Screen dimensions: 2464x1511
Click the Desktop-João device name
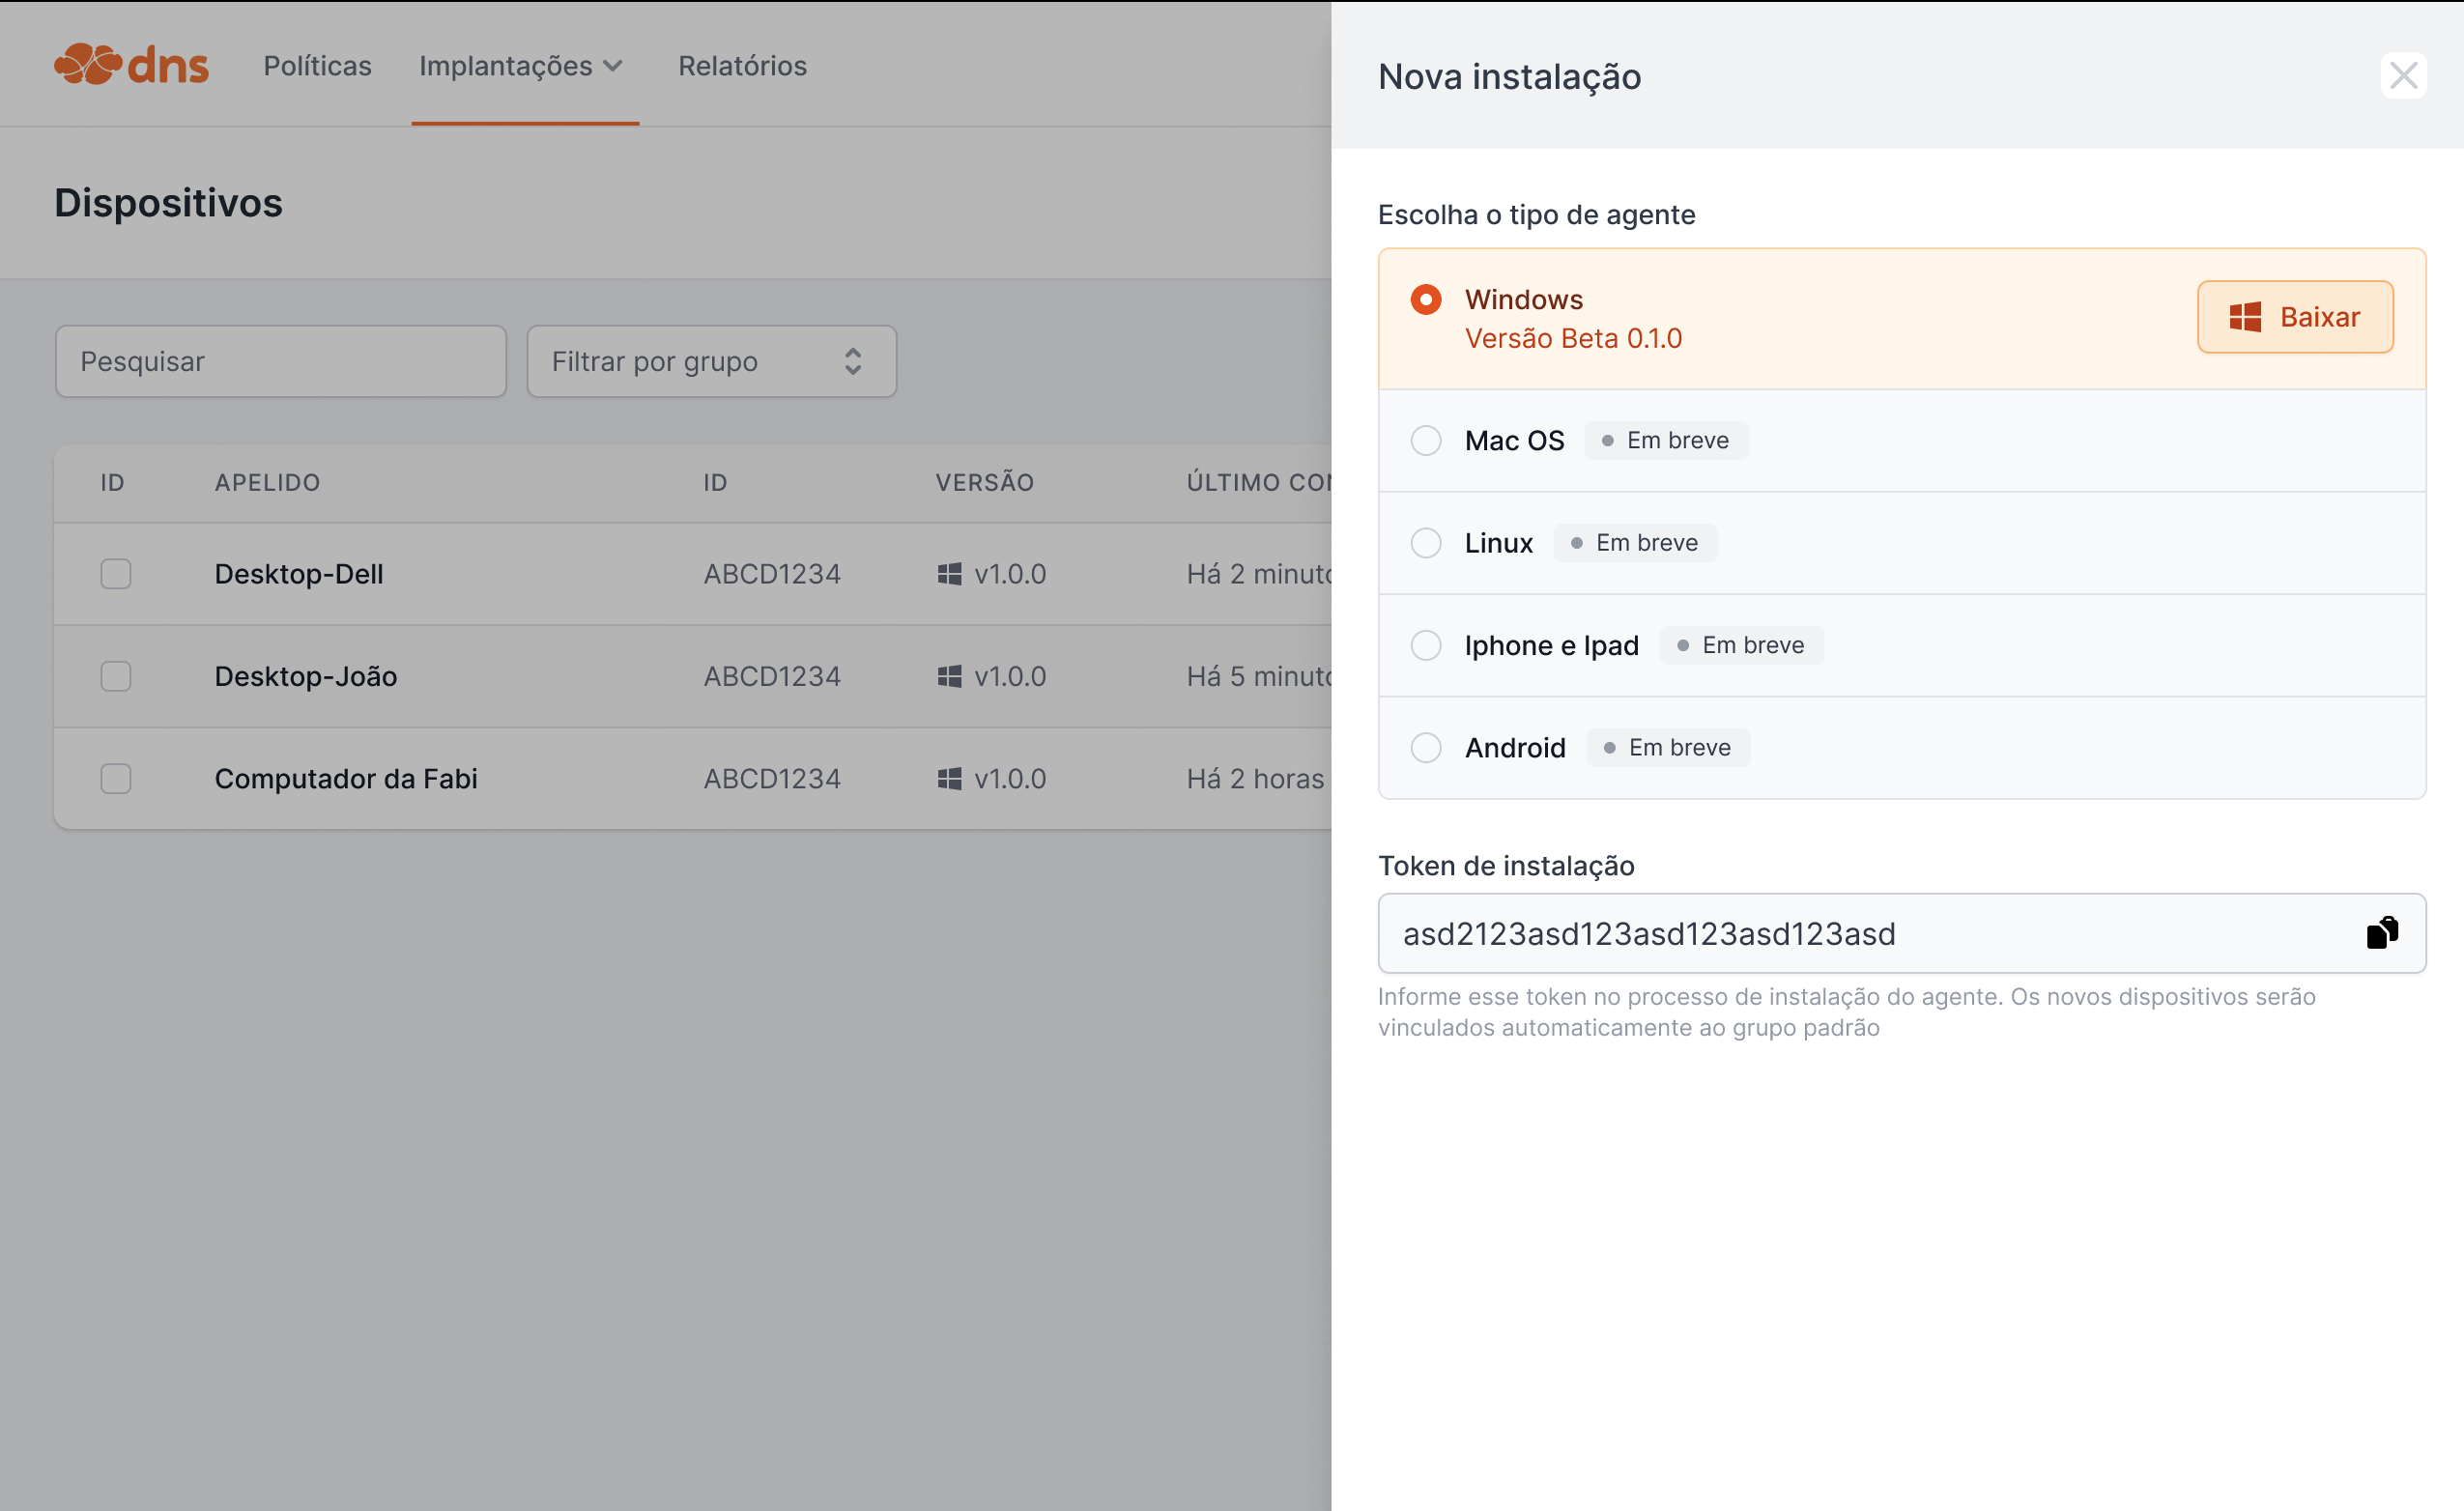(306, 676)
